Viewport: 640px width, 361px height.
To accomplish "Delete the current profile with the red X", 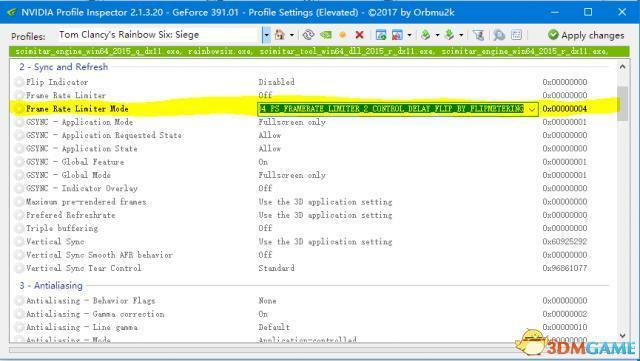I will point(359,35).
